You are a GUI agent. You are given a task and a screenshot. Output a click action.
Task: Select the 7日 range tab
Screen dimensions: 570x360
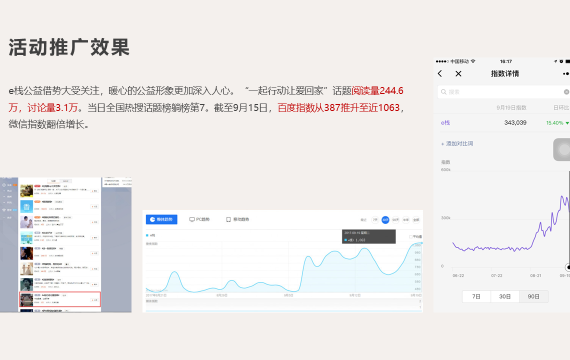point(476,297)
